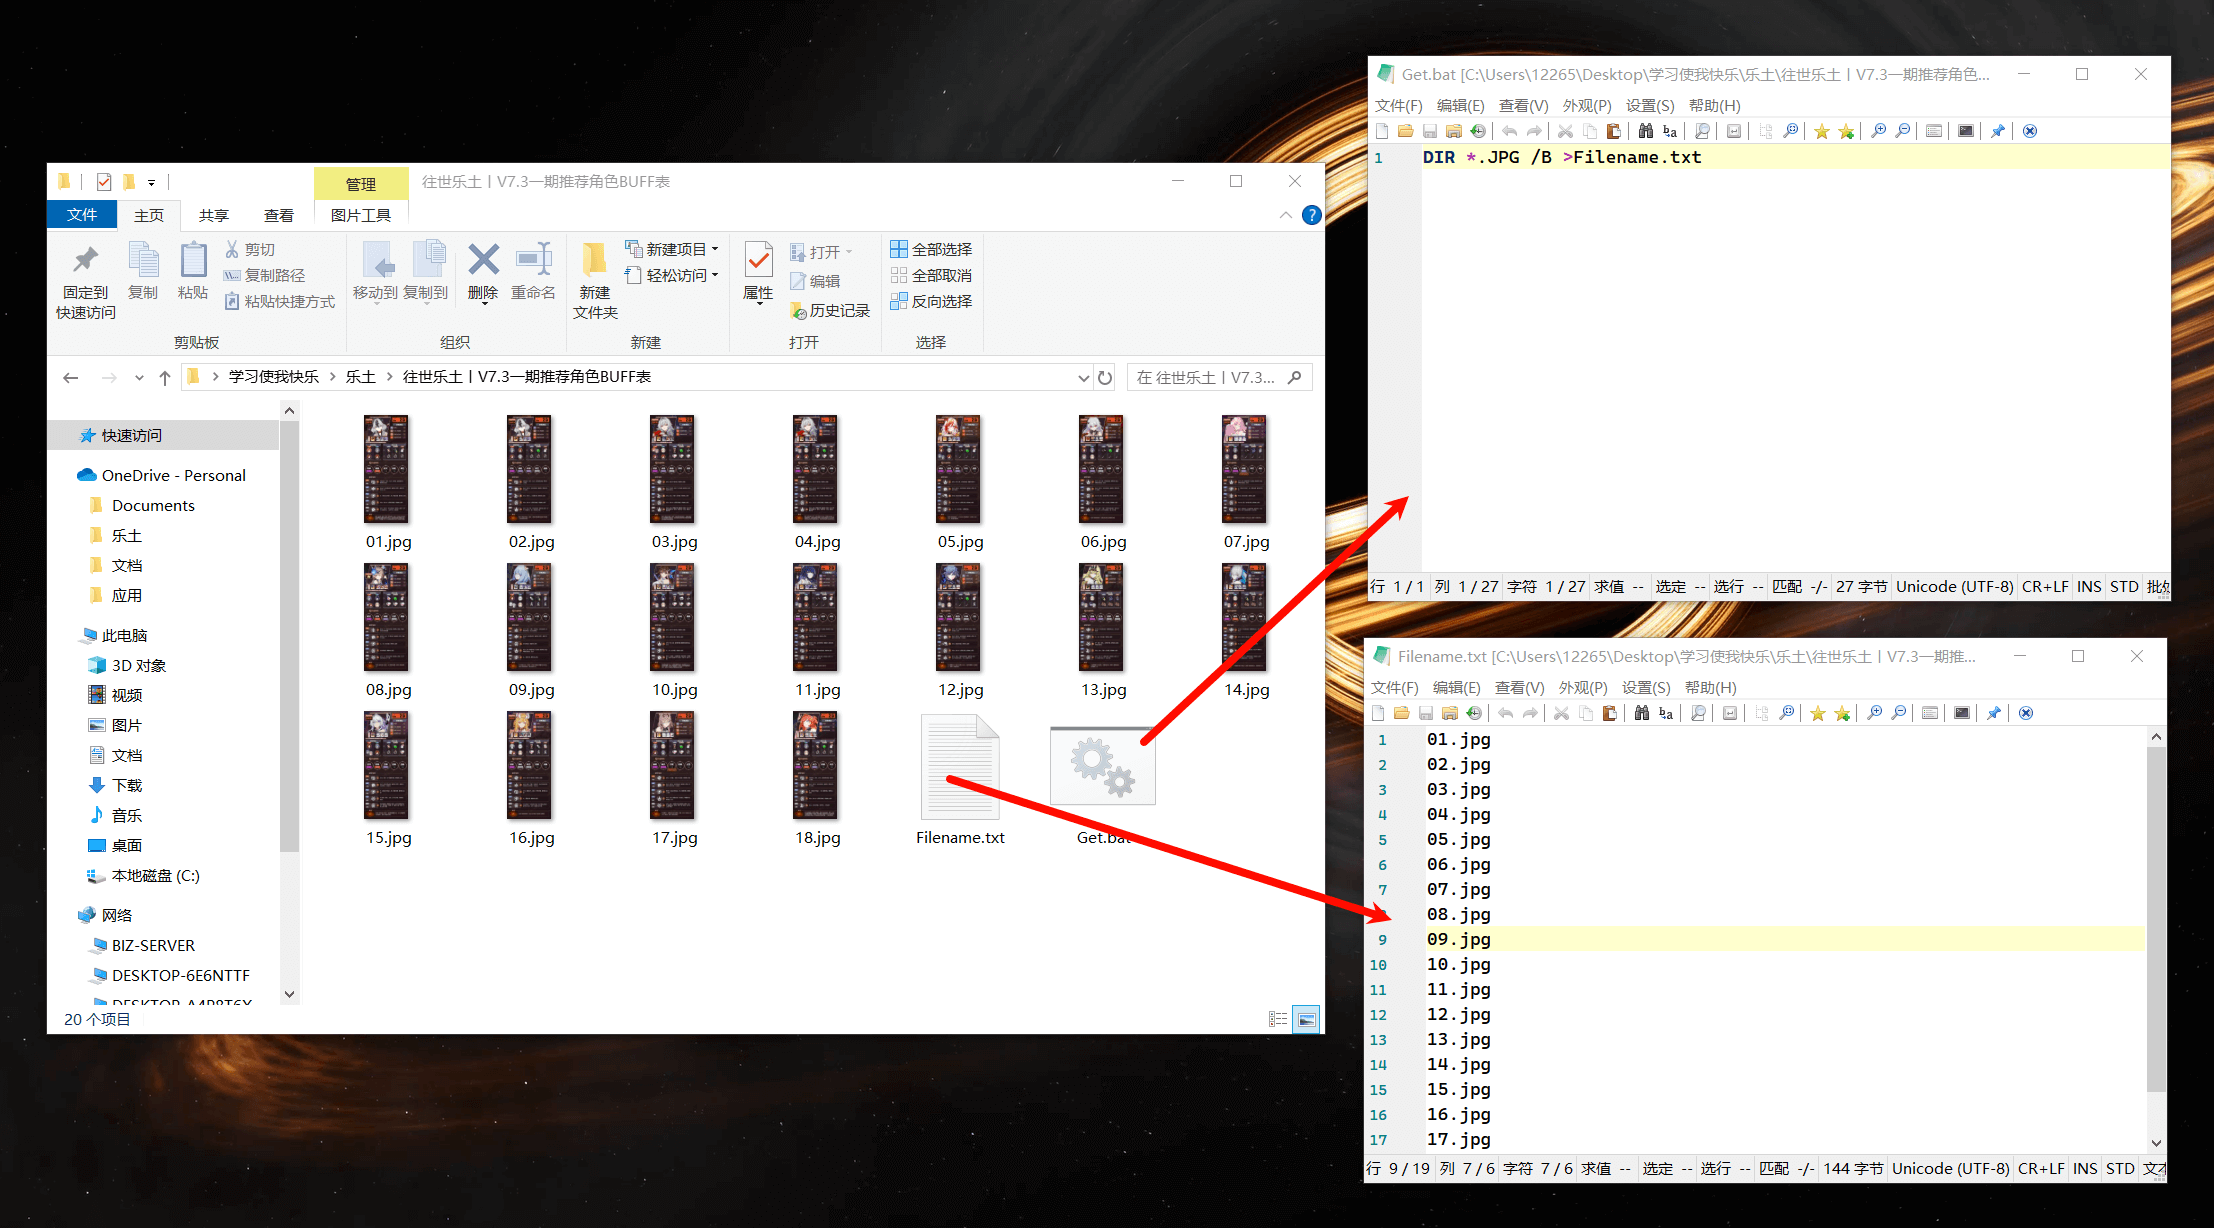Expand address bar history dropdown arrow
The image size is (2214, 1228).
point(1083,377)
